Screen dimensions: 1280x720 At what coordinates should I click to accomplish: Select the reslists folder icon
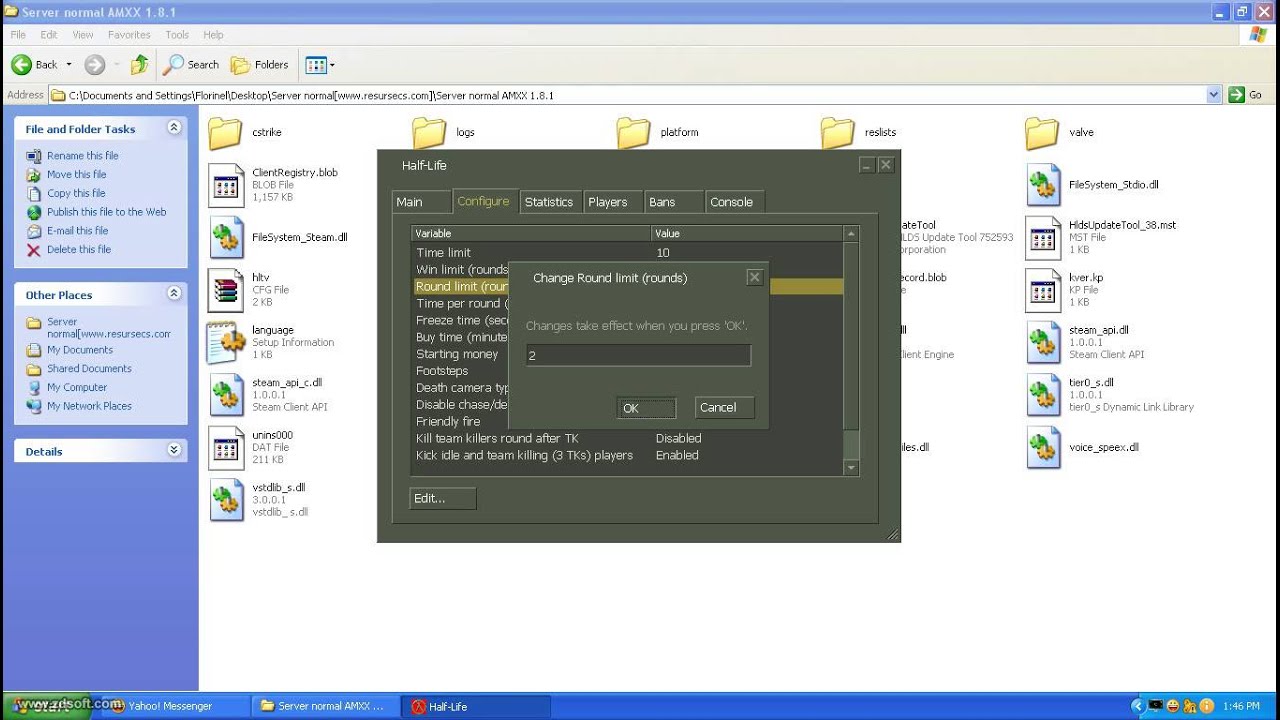[x=838, y=133]
